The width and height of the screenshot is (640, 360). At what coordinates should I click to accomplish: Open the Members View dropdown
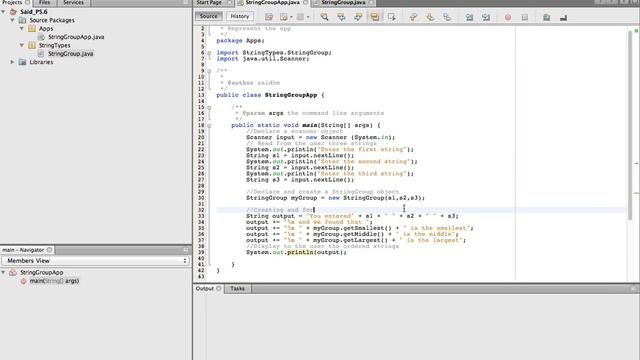[96, 260]
